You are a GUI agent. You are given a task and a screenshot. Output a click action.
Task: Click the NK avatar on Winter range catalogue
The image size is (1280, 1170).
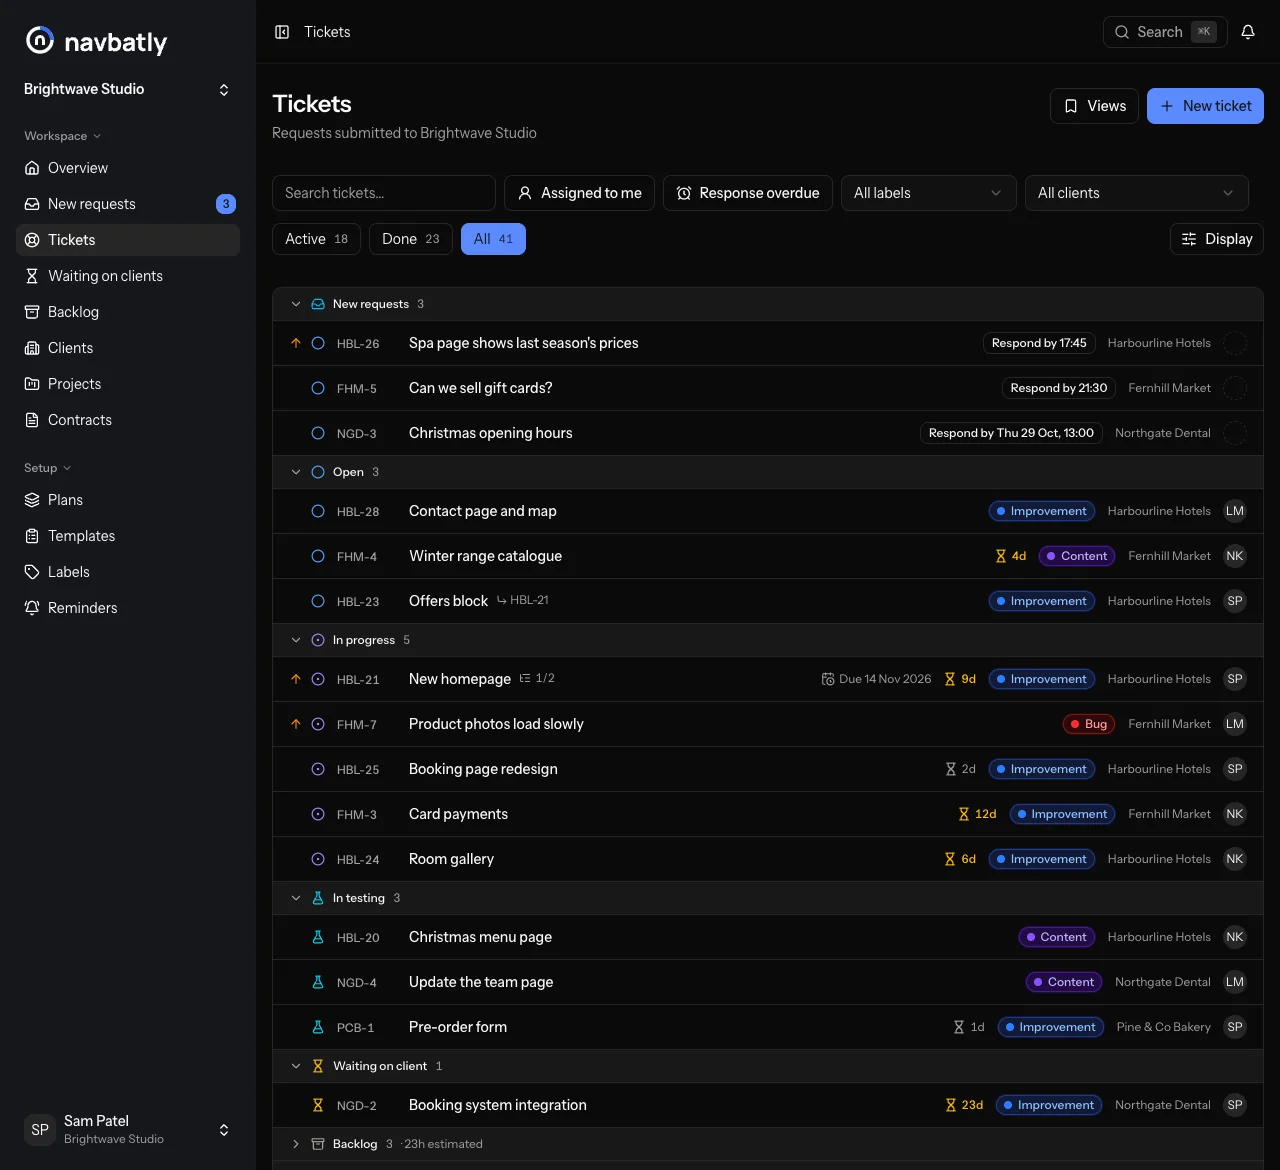(1235, 556)
